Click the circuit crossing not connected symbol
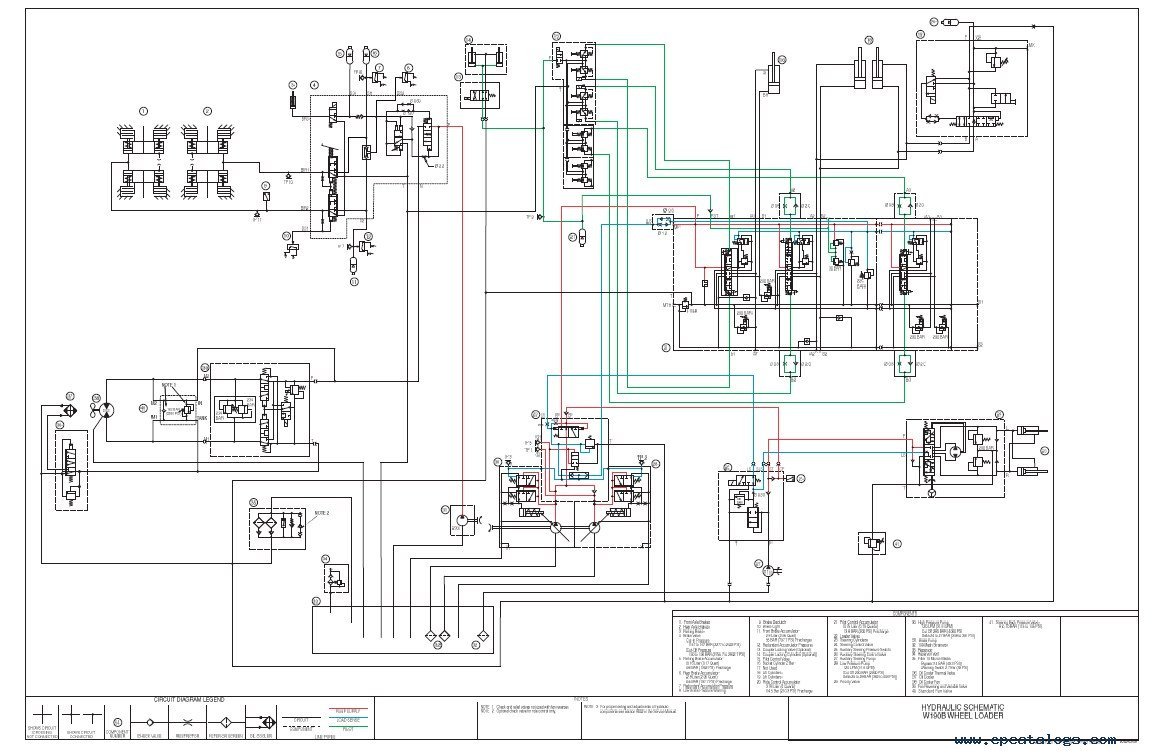This screenshot has height=756, width=1167. (x=42, y=714)
